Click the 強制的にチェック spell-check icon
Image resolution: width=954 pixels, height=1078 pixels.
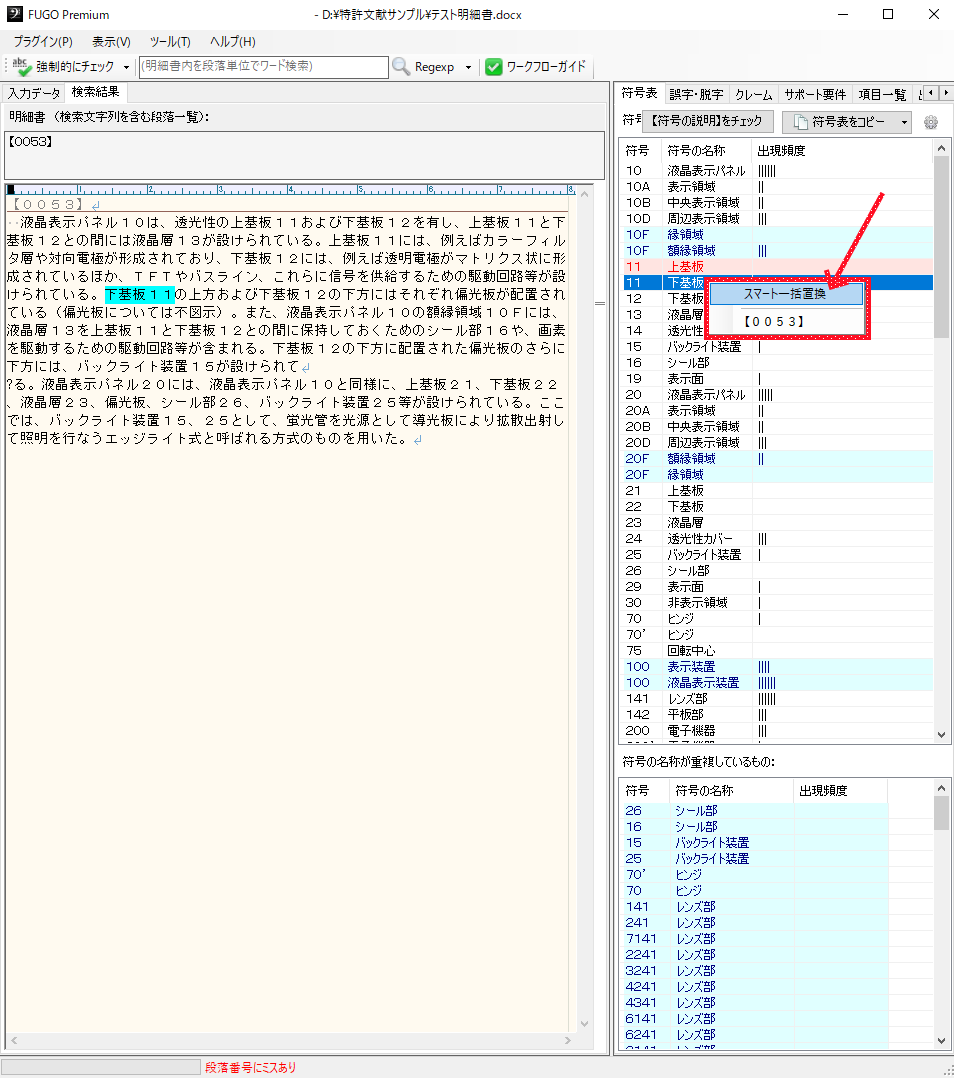pos(21,67)
